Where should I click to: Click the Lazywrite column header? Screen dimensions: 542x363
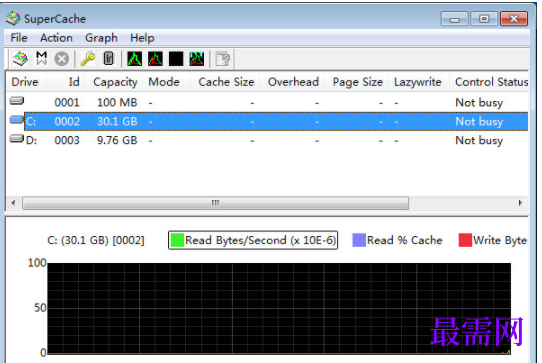pos(419,82)
